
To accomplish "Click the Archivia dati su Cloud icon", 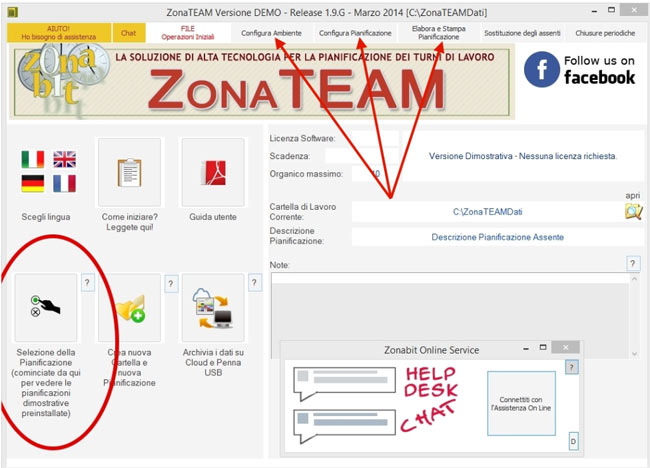I will pyautogui.click(x=213, y=307).
